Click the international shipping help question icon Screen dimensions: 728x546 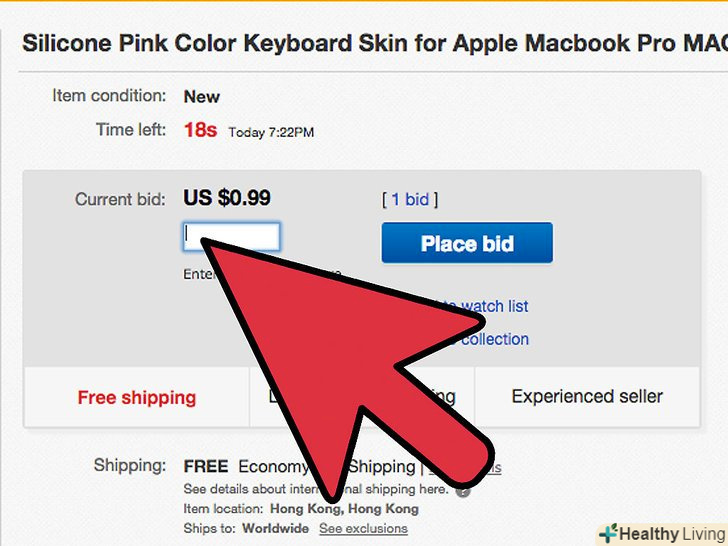point(462,491)
